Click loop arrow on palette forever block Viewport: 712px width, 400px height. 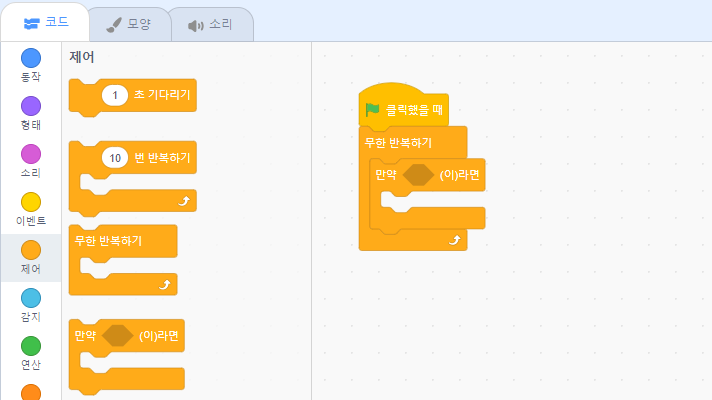pos(164,285)
